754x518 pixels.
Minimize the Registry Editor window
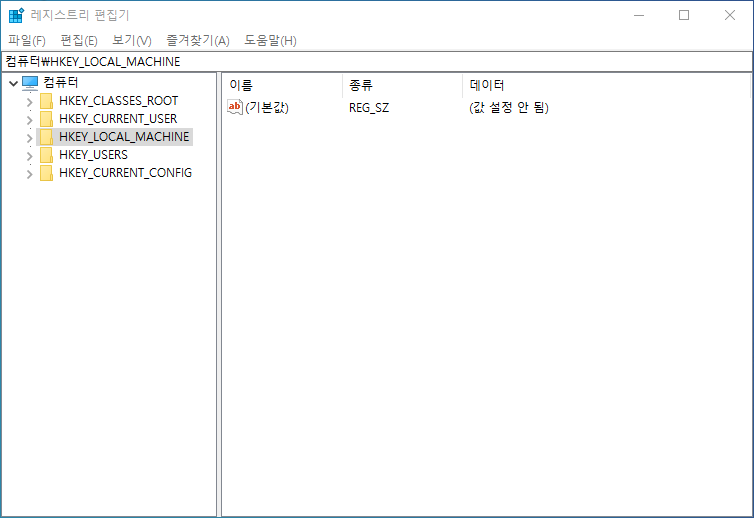(639, 15)
